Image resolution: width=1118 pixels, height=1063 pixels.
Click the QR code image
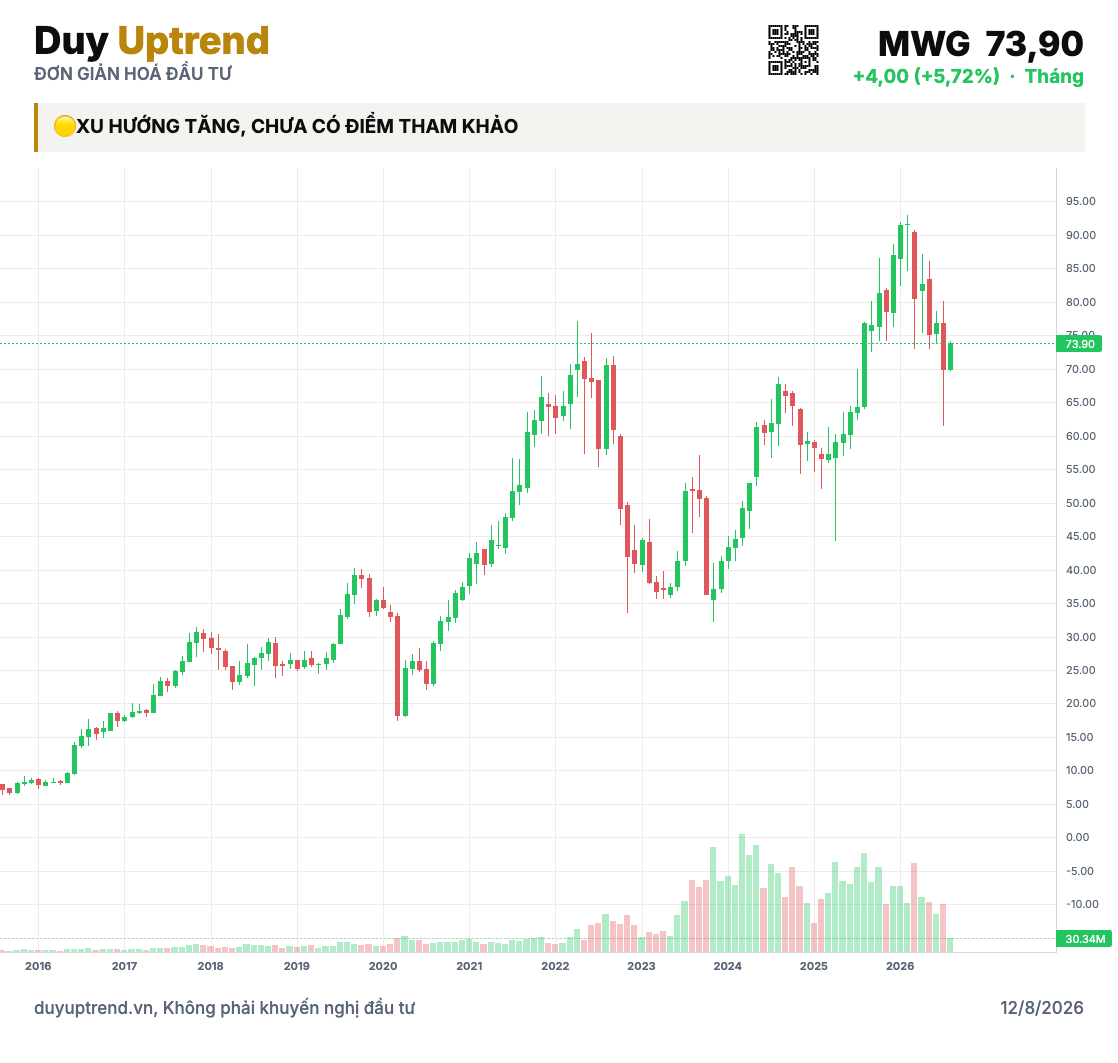click(793, 50)
